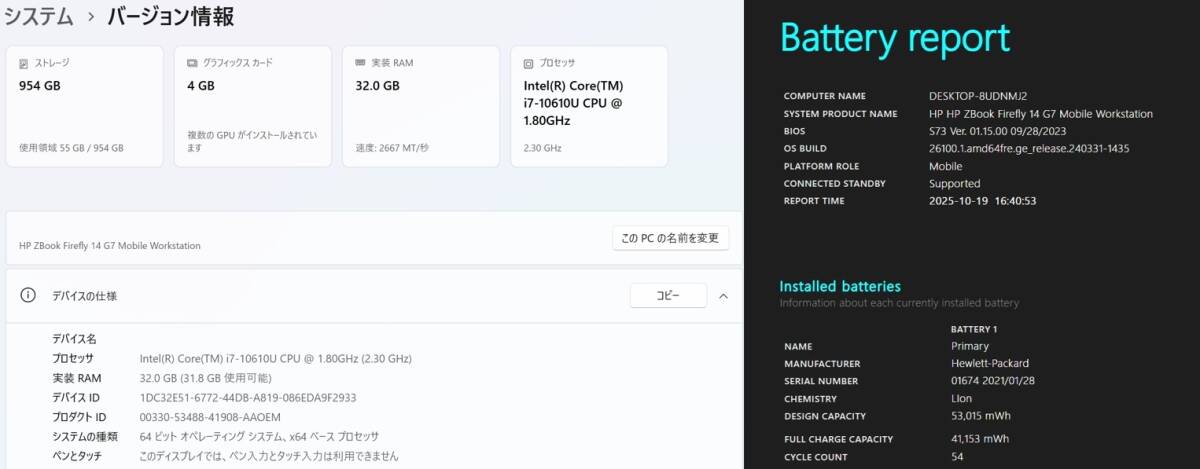Click the BATTERY 1 column header

tap(974, 329)
